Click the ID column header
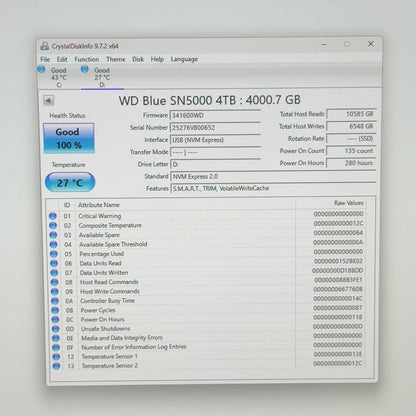 pos(67,205)
